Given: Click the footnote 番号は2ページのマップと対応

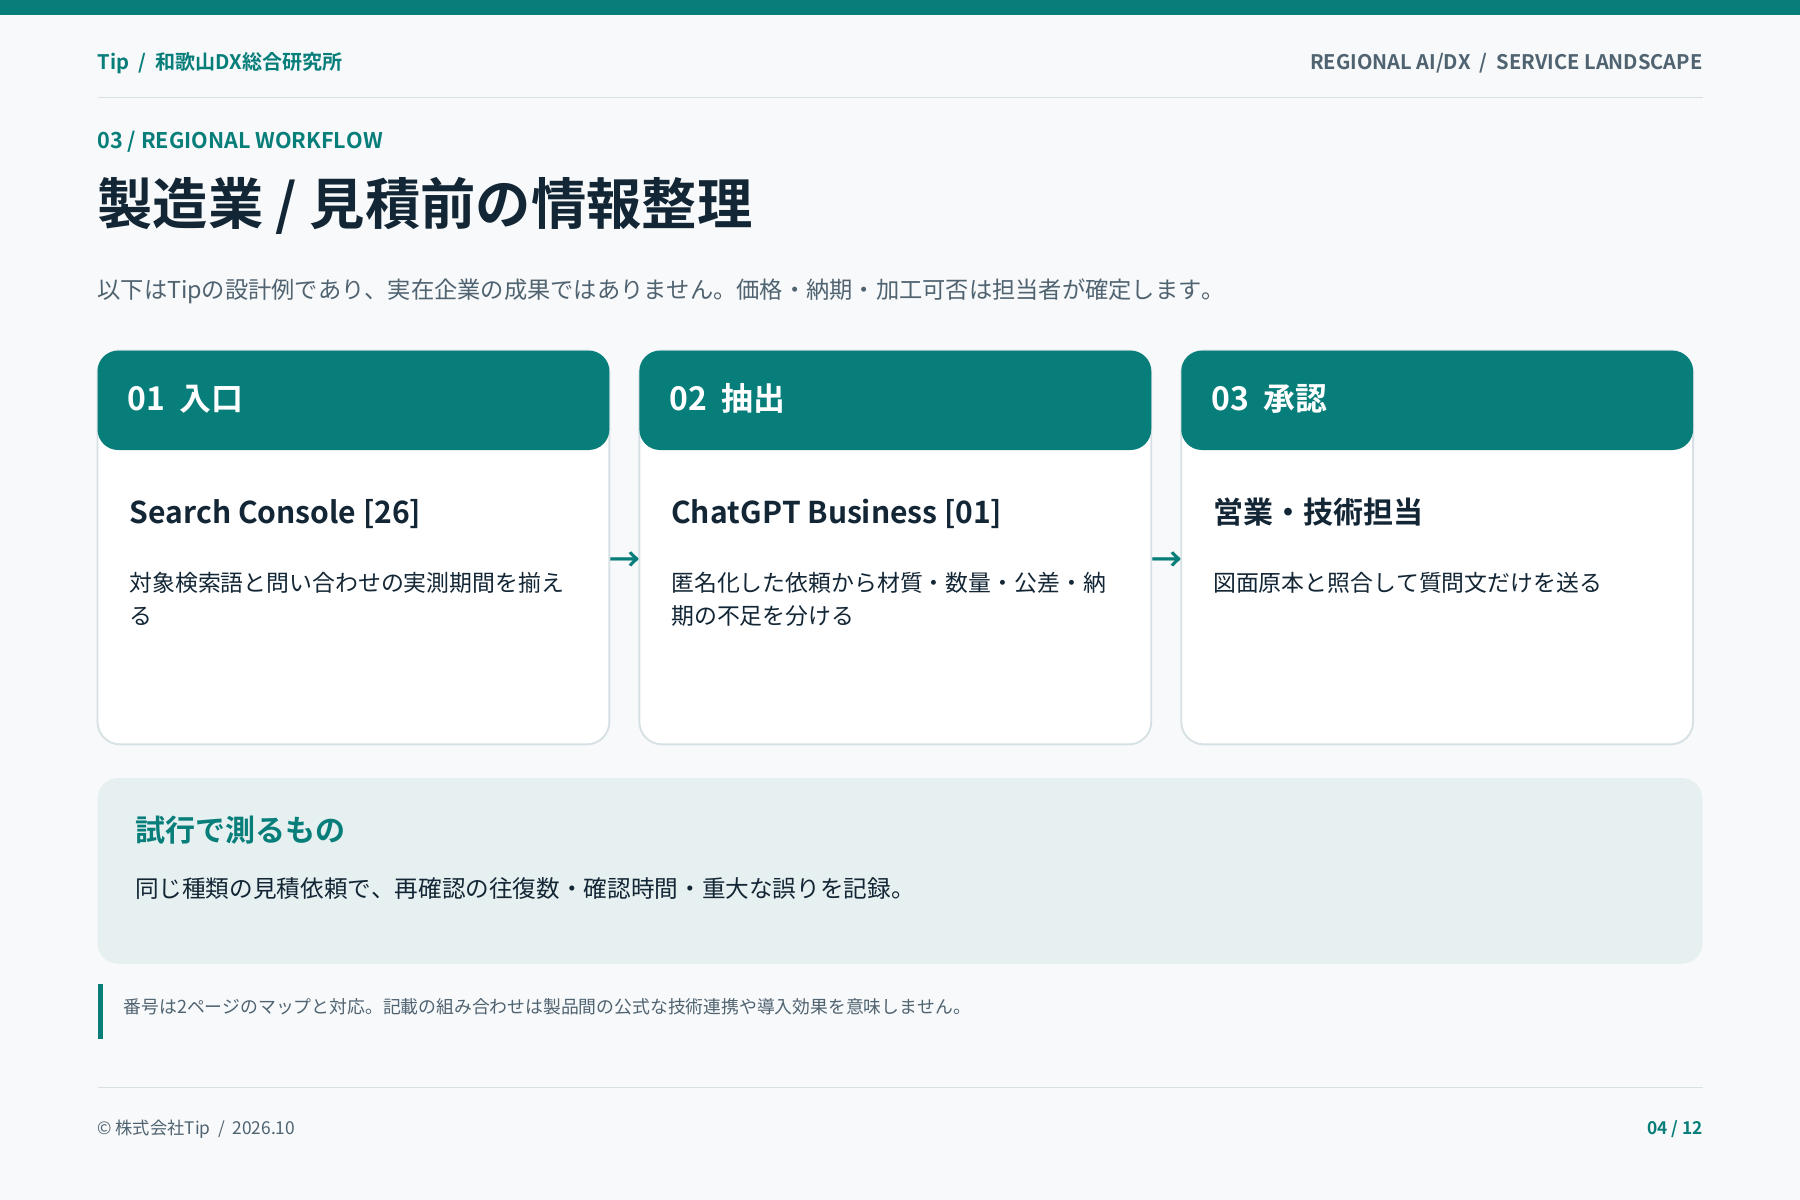Looking at the screenshot, I should pos(544,1007).
